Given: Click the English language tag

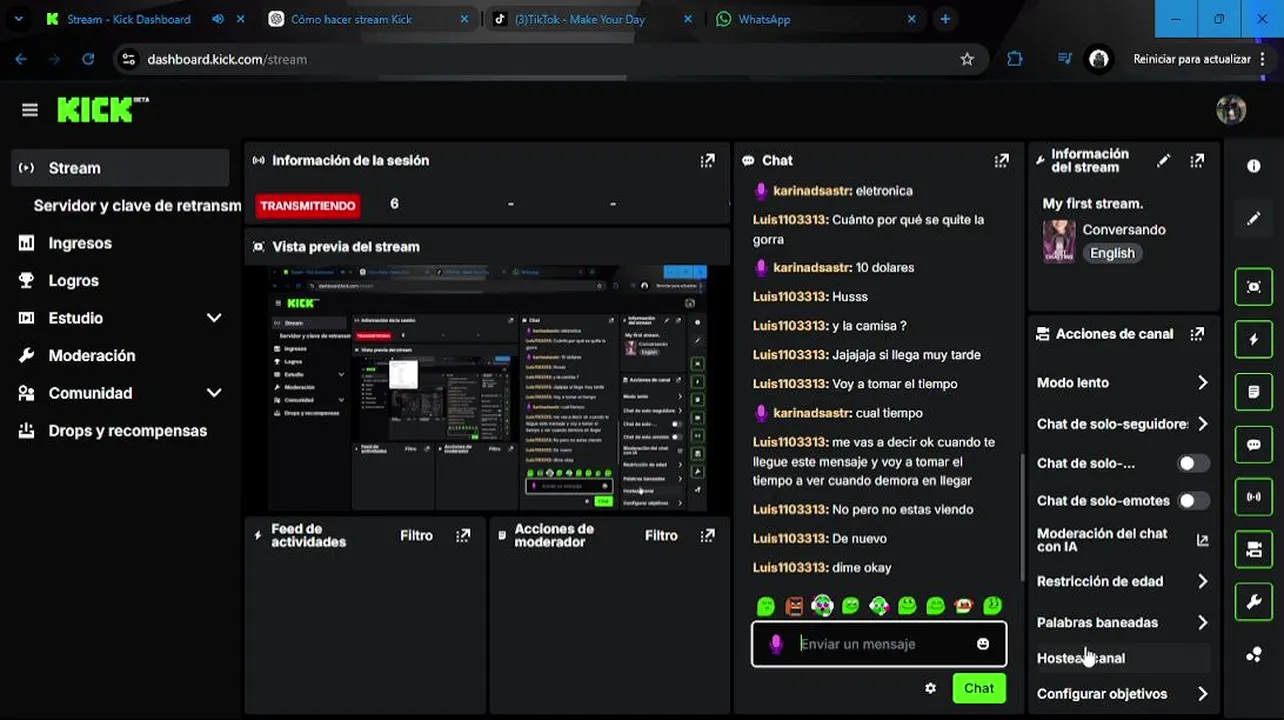Looking at the screenshot, I should (1112, 253).
